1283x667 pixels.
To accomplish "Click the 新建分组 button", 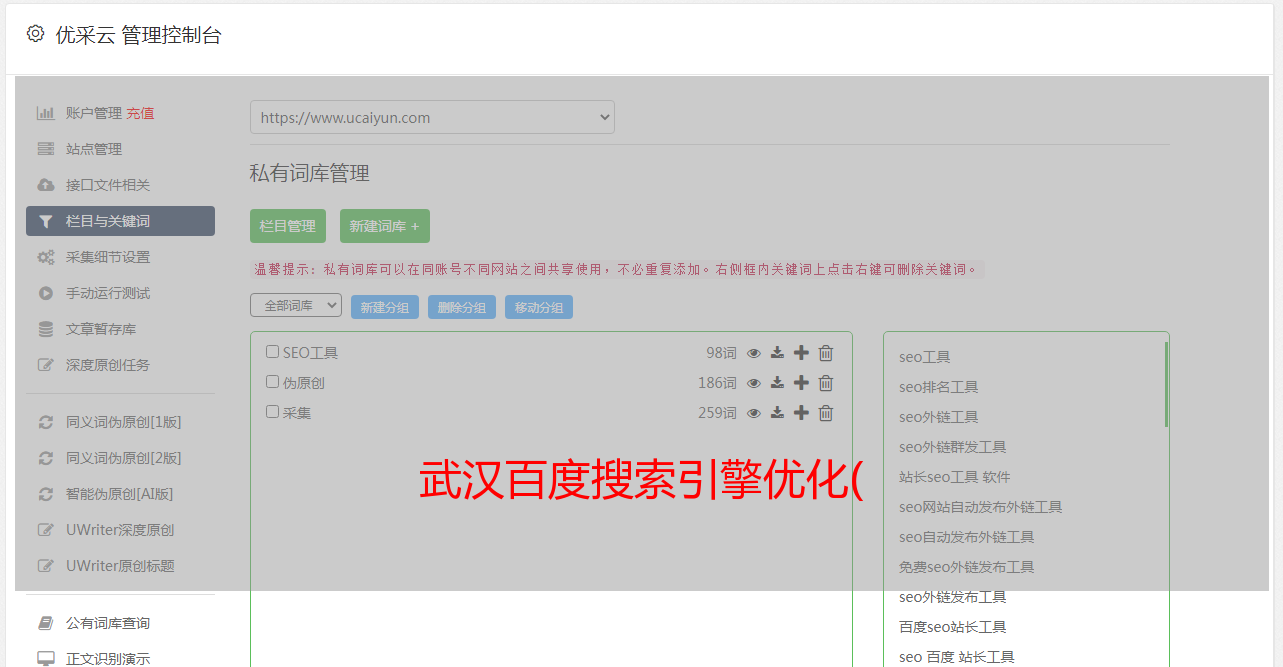I will coord(385,308).
